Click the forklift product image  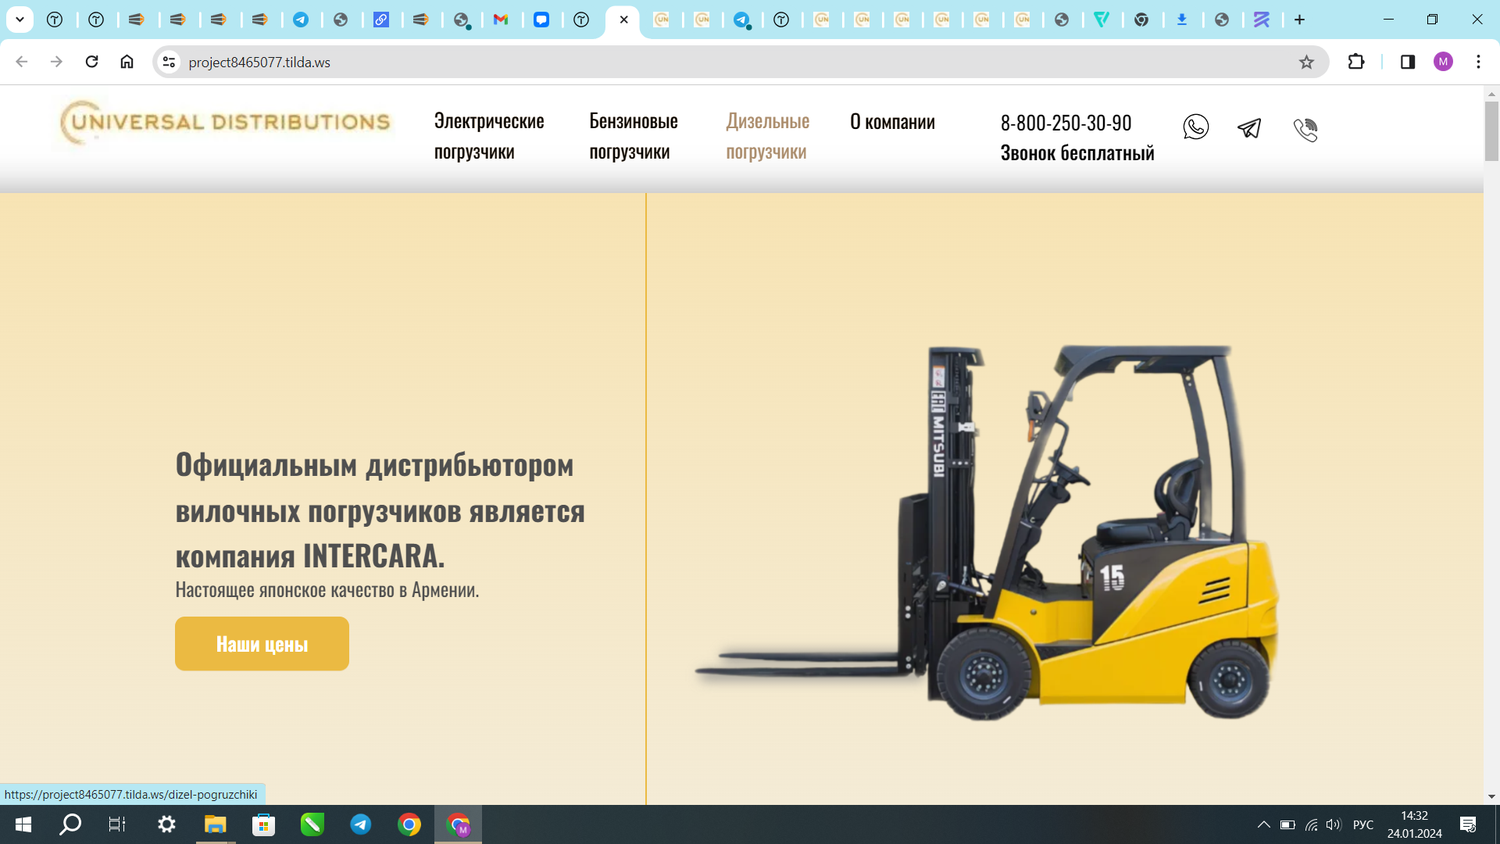coord(987,532)
